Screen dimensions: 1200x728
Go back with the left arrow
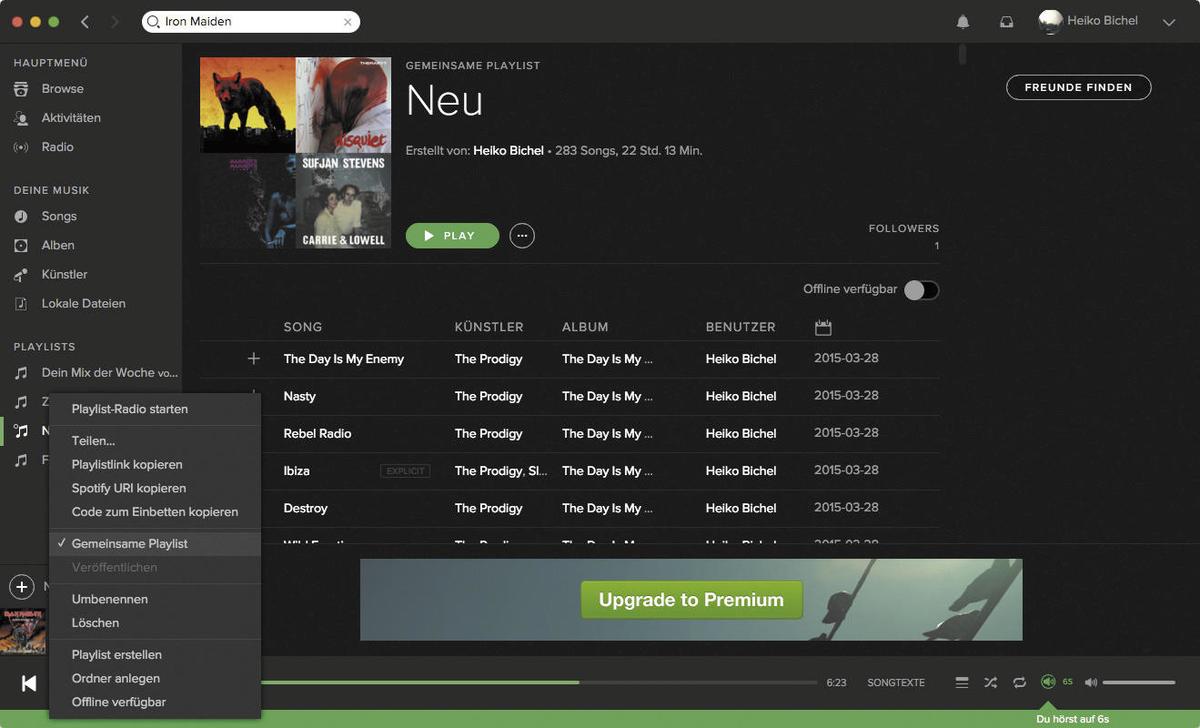pyautogui.click(x=85, y=21)
